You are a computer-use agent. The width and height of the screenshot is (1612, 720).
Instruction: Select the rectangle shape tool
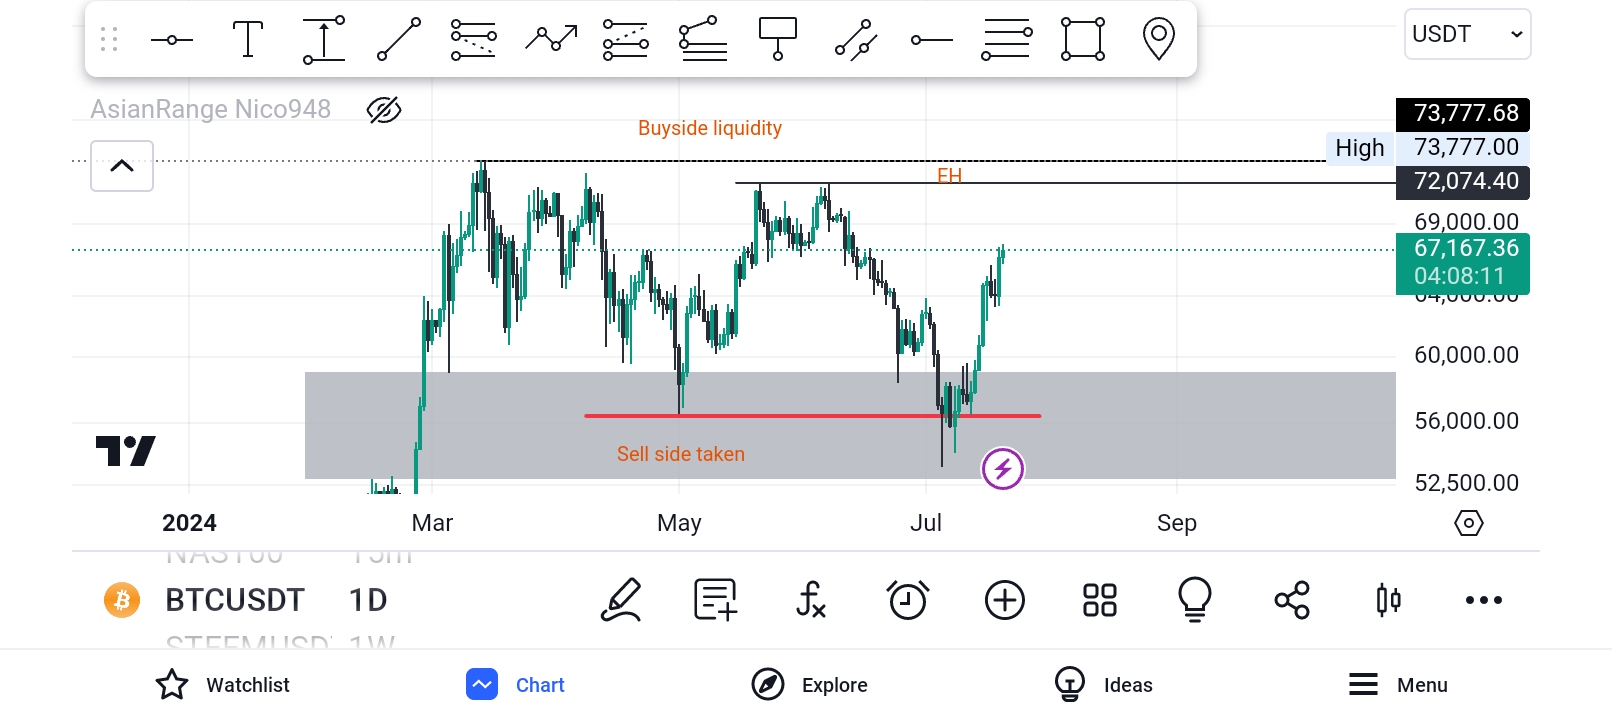tap(1083, 40)
